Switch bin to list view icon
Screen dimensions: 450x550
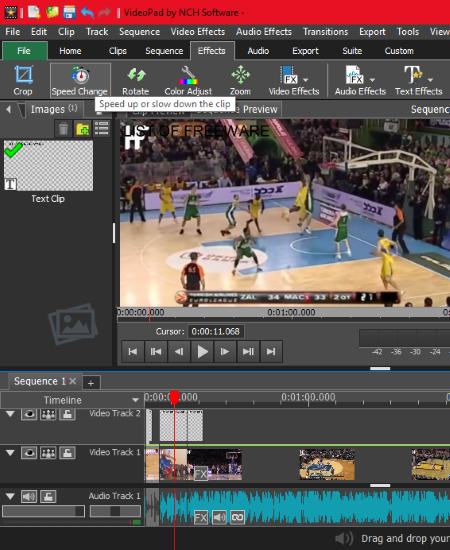pyautogui.click(x=102, y=129)
